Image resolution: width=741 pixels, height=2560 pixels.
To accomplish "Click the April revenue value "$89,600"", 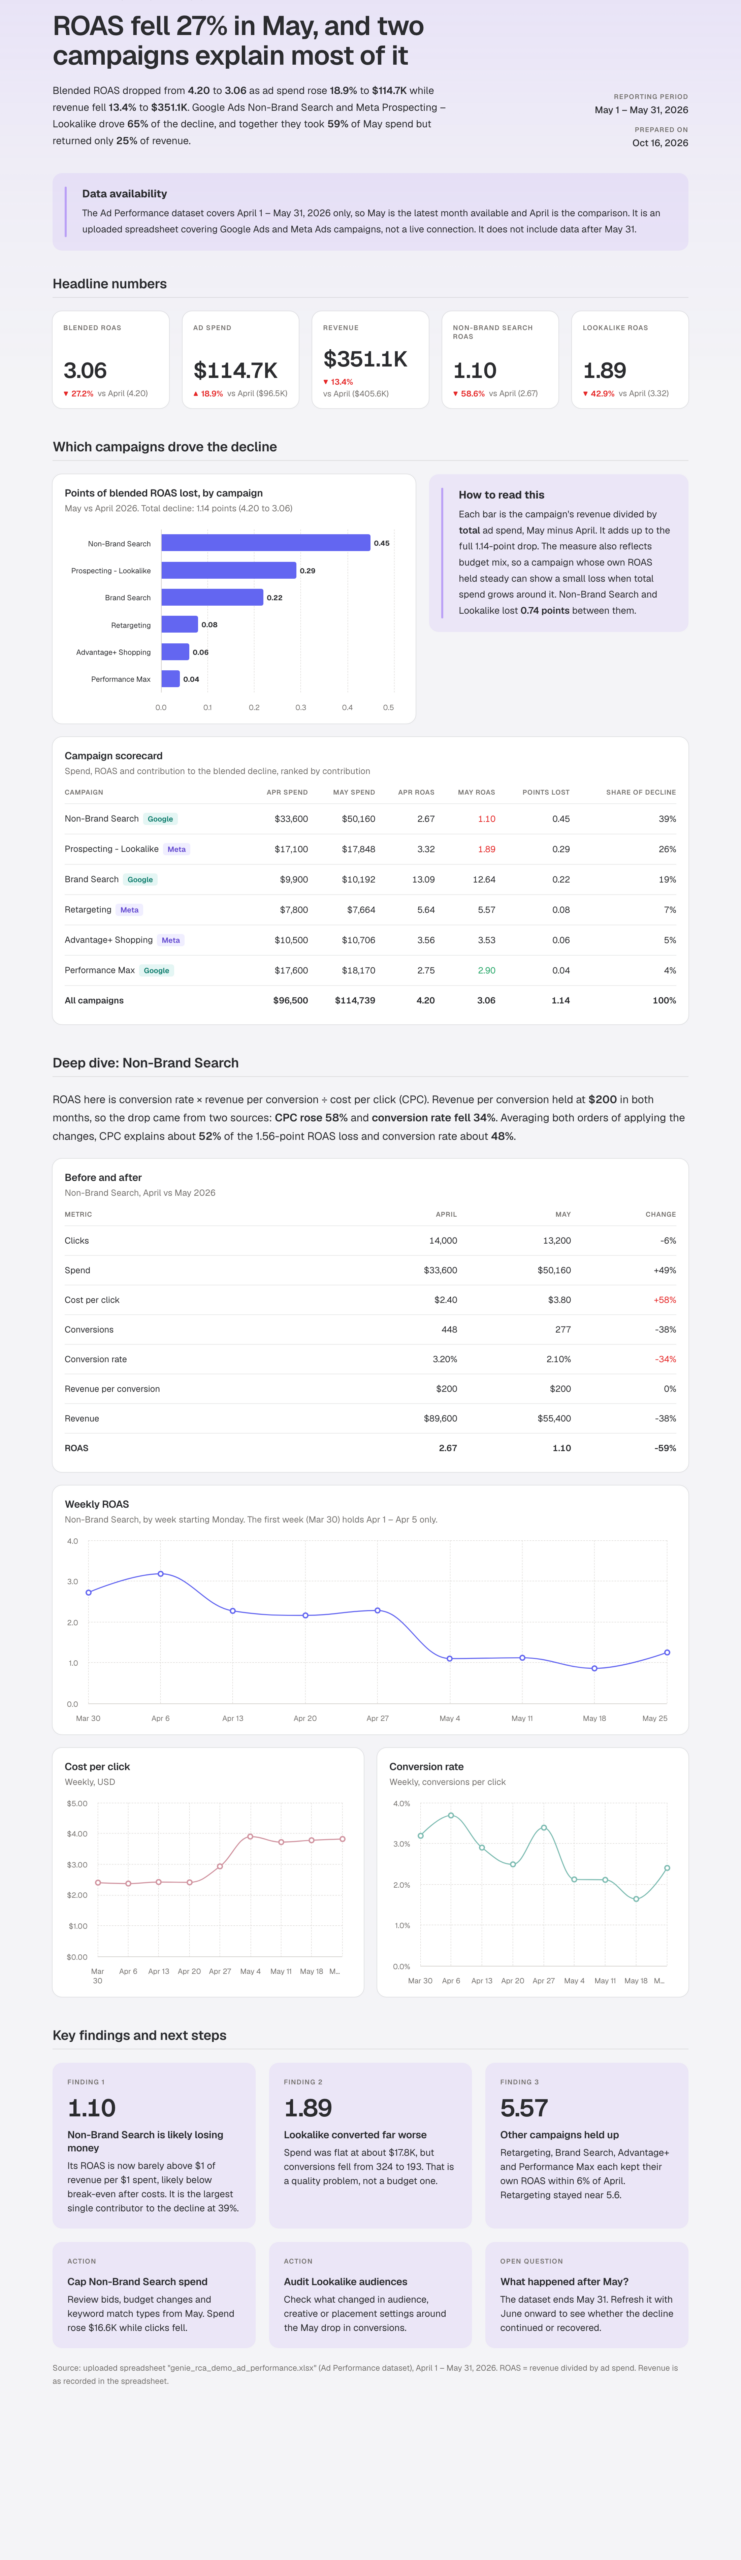I will pyautogui.click(x=440, y=1418).
